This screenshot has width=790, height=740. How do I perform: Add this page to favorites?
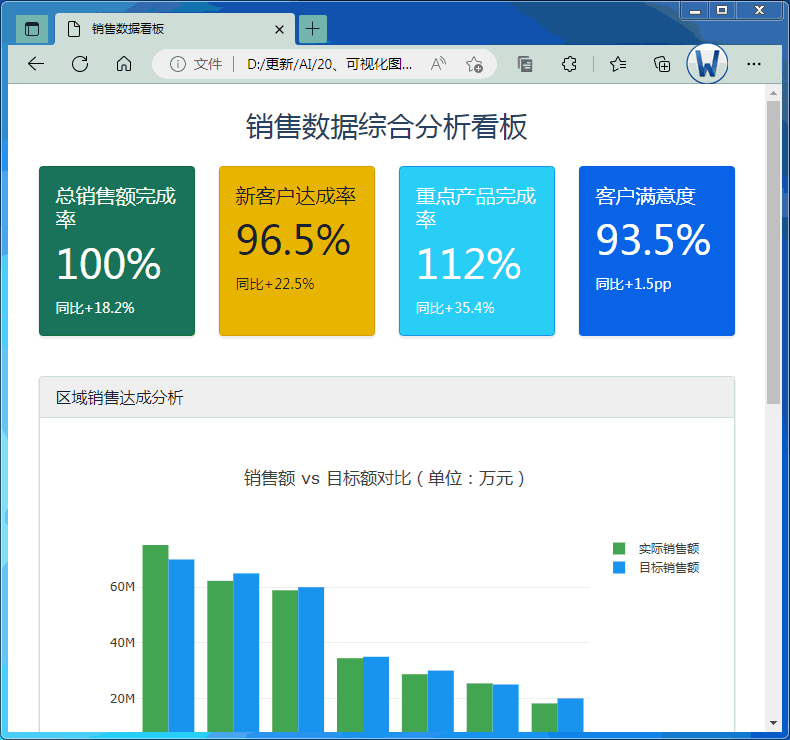coord(474,64)
